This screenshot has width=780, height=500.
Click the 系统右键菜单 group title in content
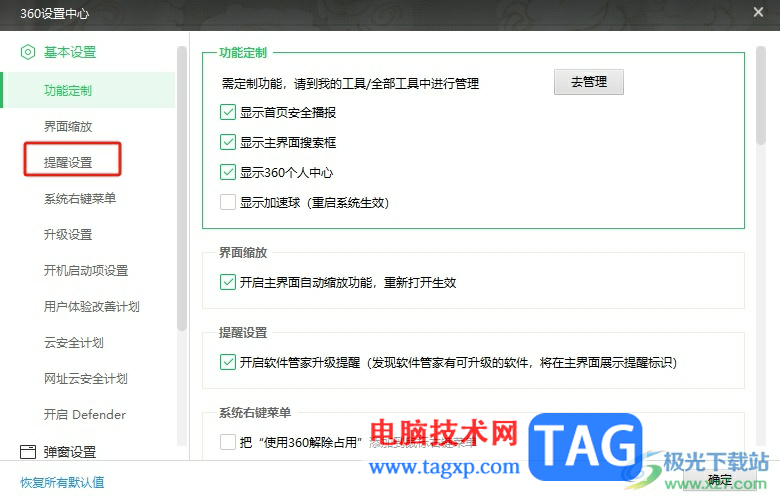coord(255,412)
